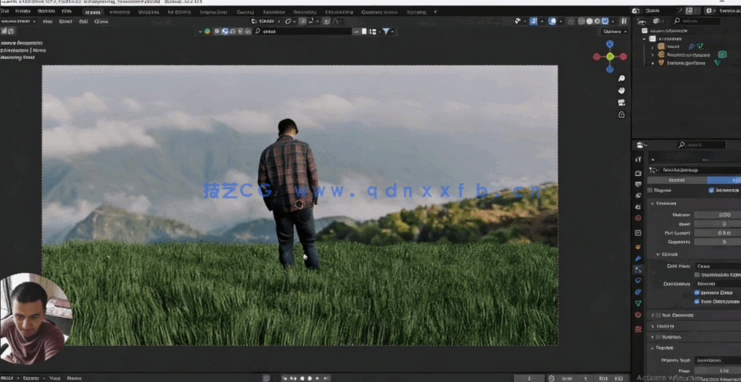The height and width of the screenshot is (382, 741).
Task: Select material preview viewport shading
Action: pos(597,21)
